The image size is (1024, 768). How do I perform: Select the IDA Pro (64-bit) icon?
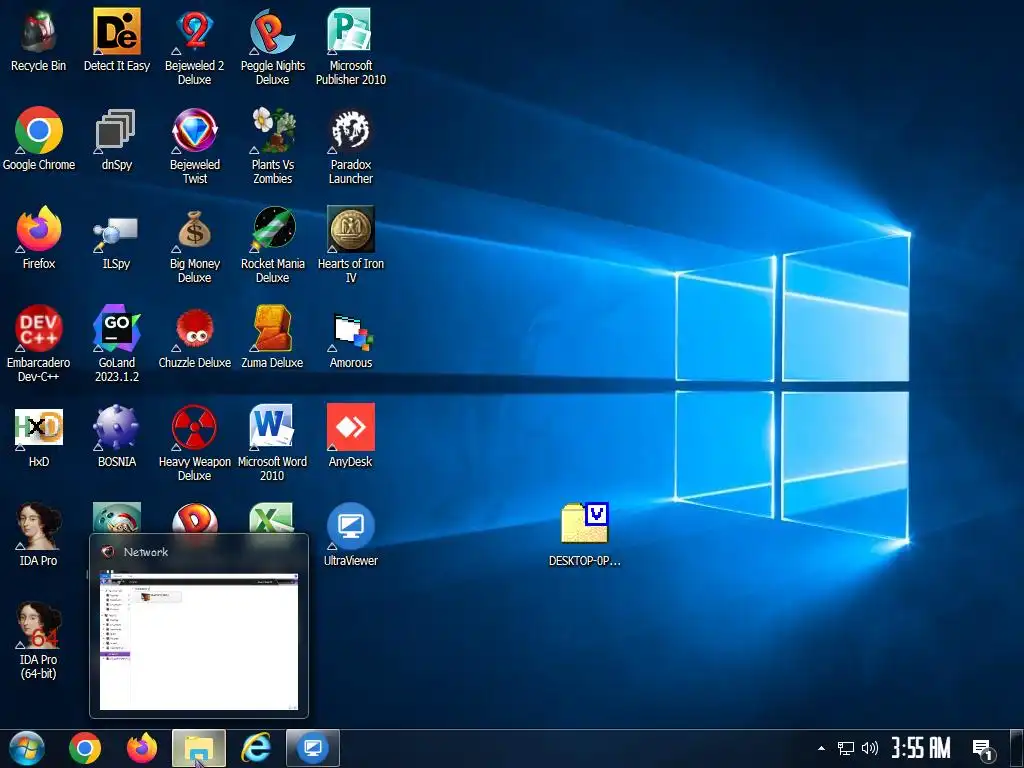(x=39, y=641)
